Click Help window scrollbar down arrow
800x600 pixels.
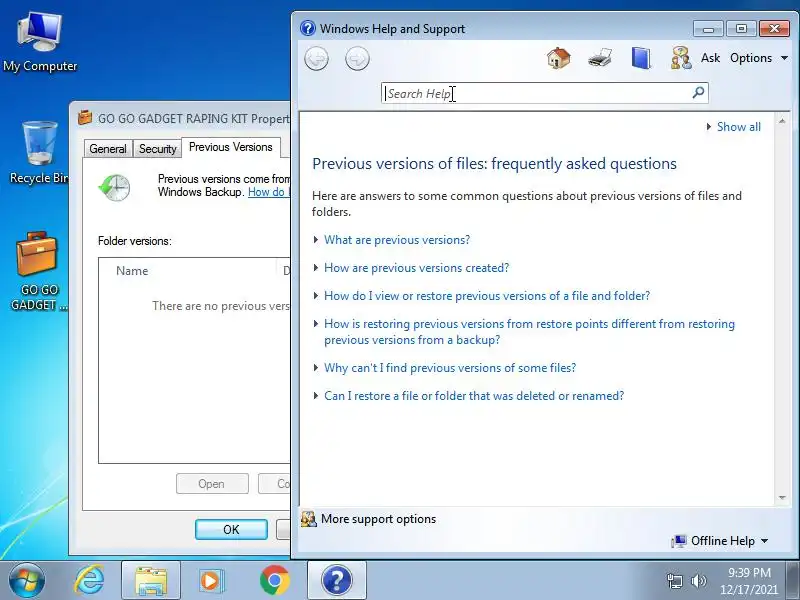pos(782,497)
